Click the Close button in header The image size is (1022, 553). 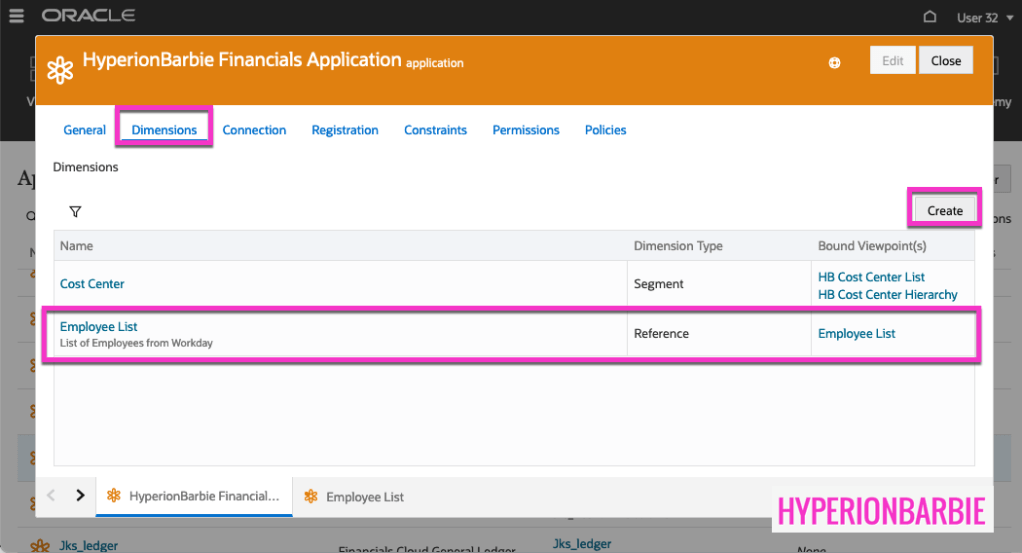[945, 61]
